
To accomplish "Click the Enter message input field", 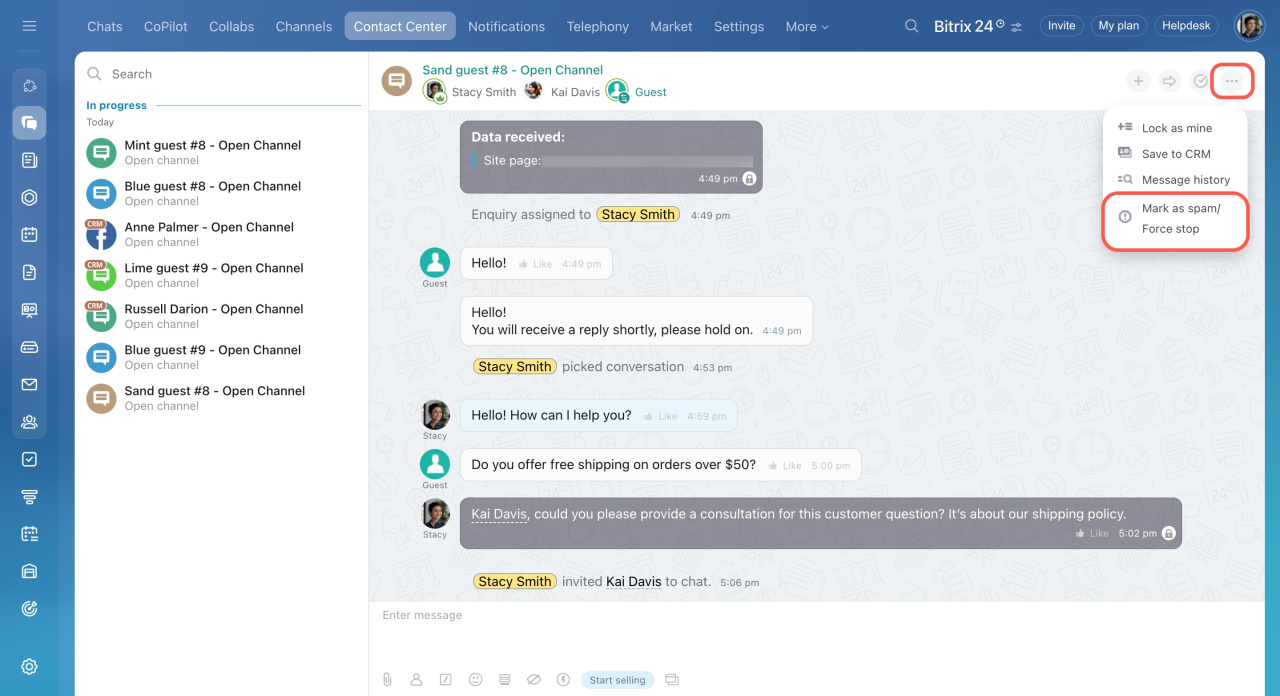I will (700, 616).
